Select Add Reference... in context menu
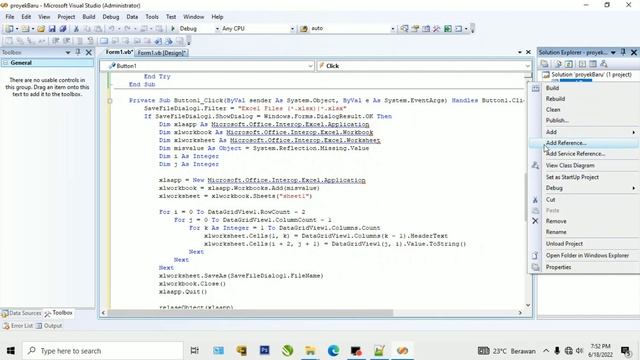640x360 pixels. tap(584, 143)
